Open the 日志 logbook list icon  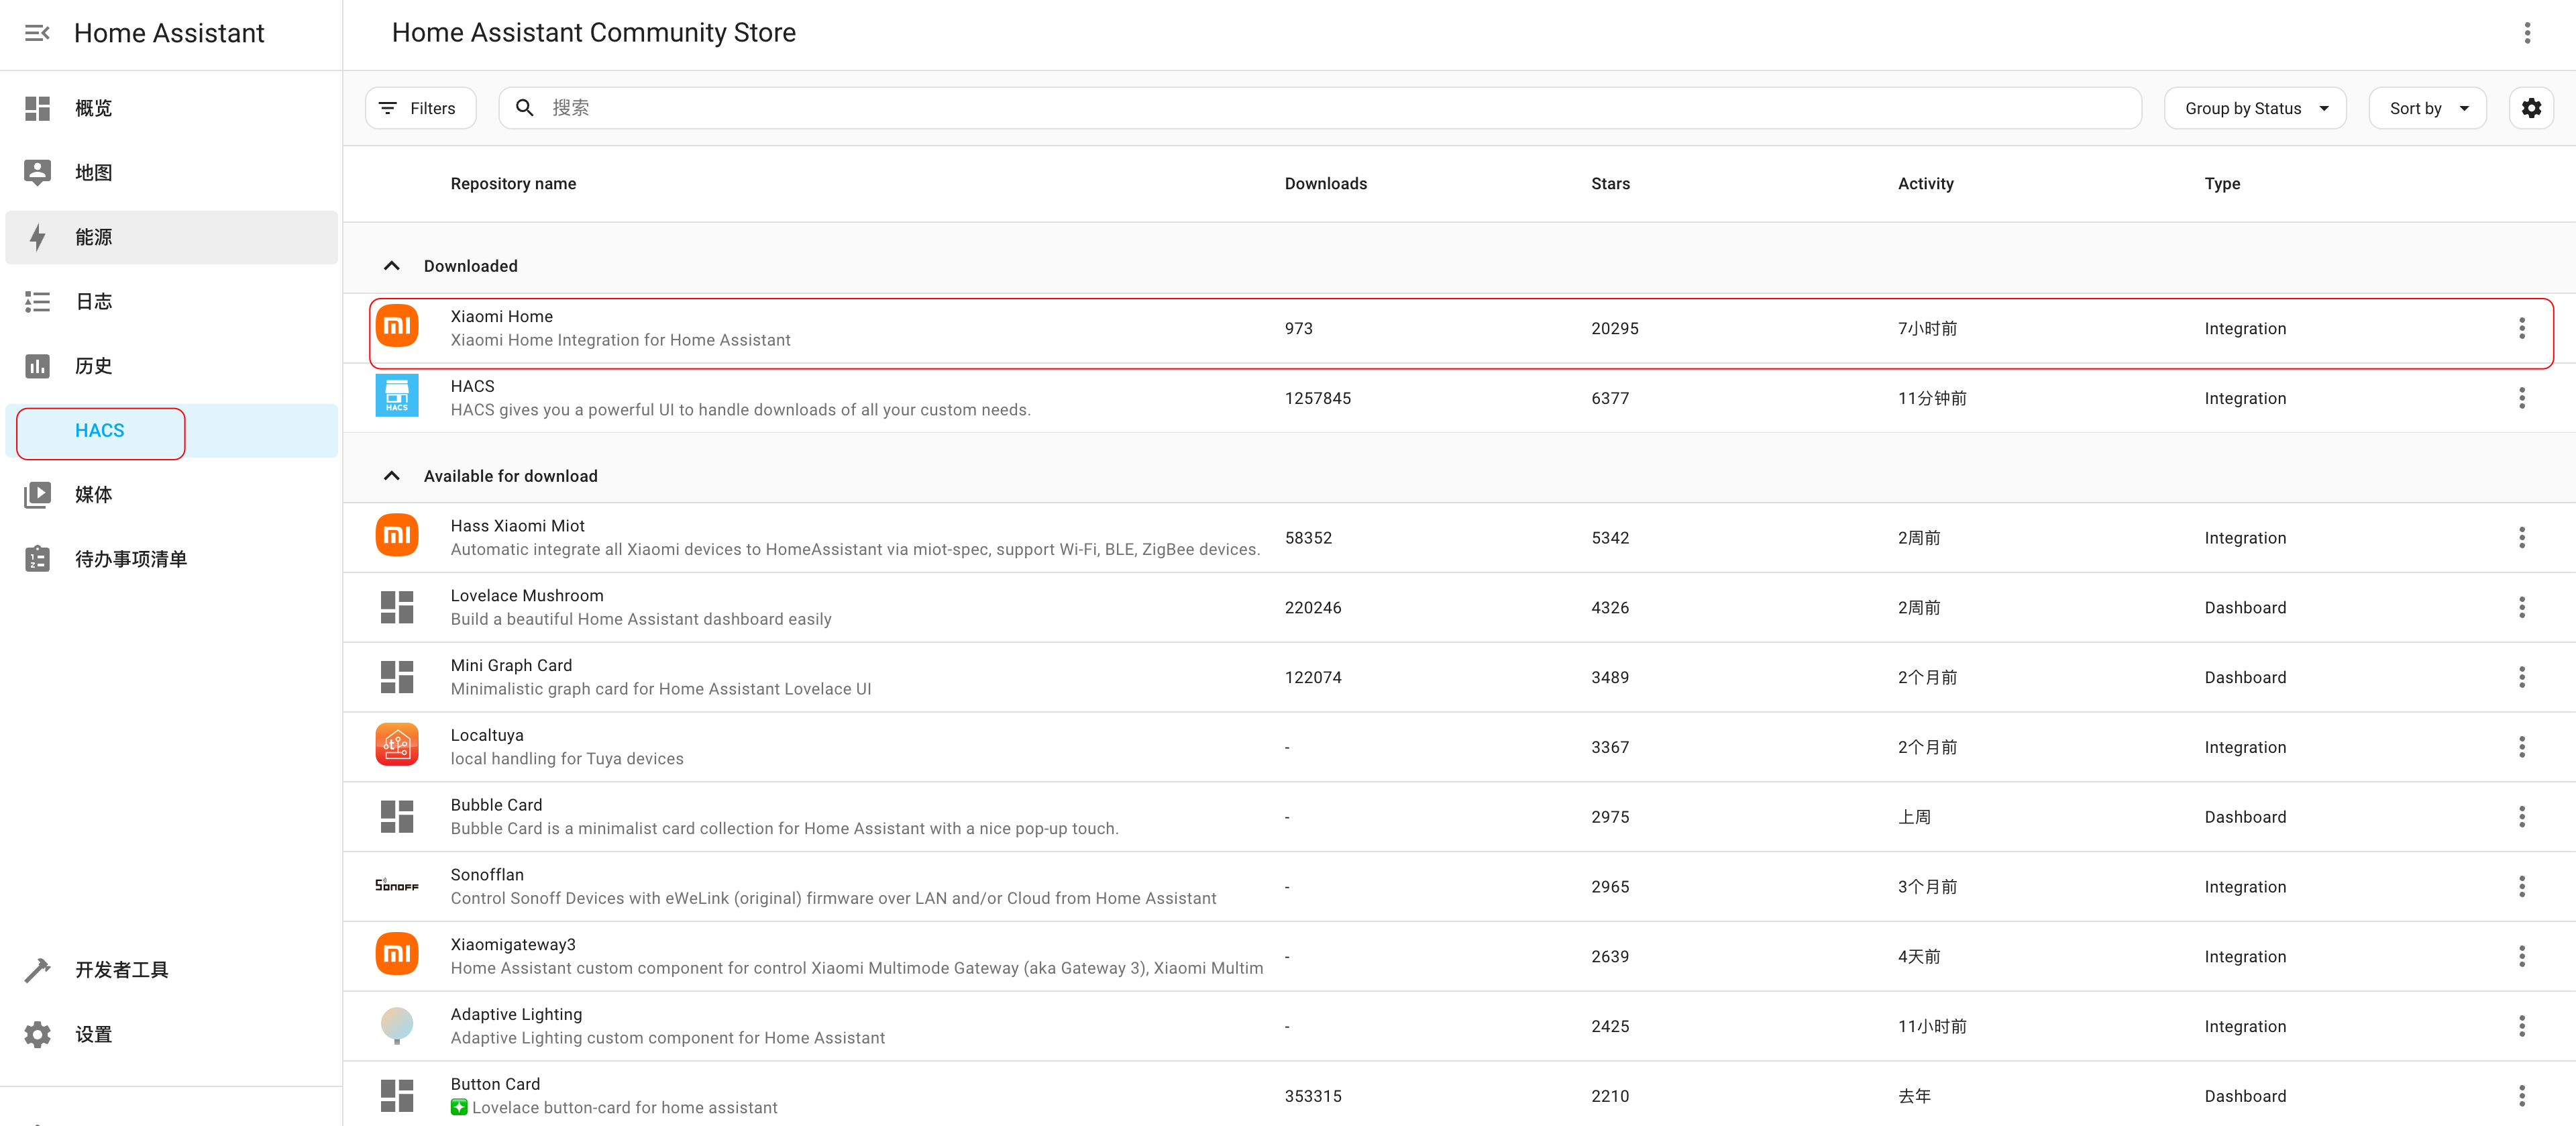pyautogui.click(x=37, y=301)
